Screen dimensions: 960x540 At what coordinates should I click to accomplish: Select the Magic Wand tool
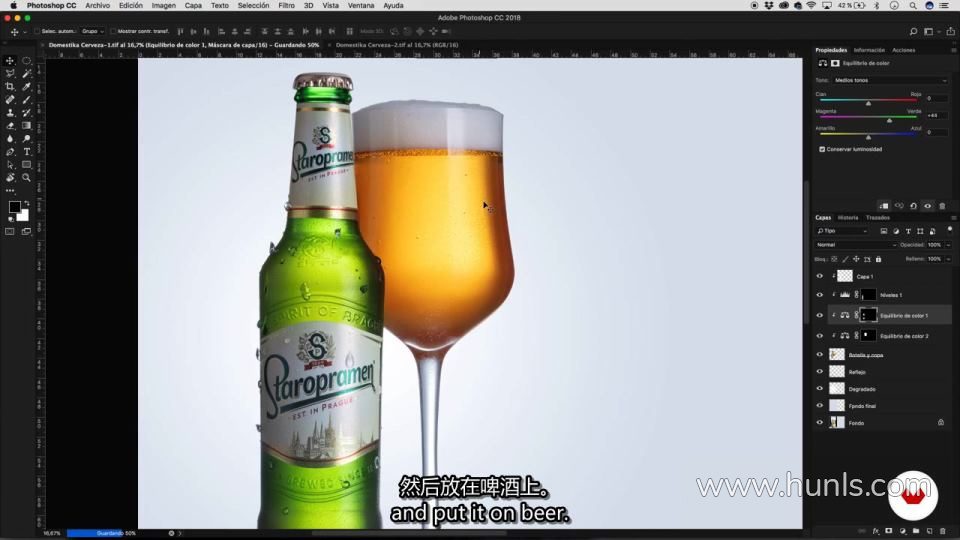[x=26, y=73]
